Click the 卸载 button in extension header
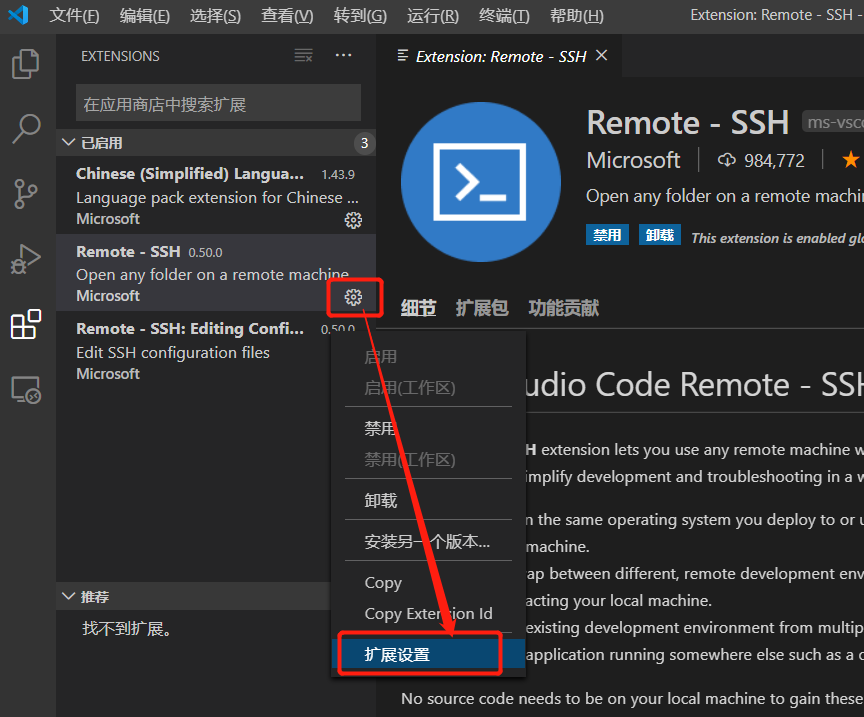Image resolution: width=864 pixels, height=717 pixels. coord(660,235)
